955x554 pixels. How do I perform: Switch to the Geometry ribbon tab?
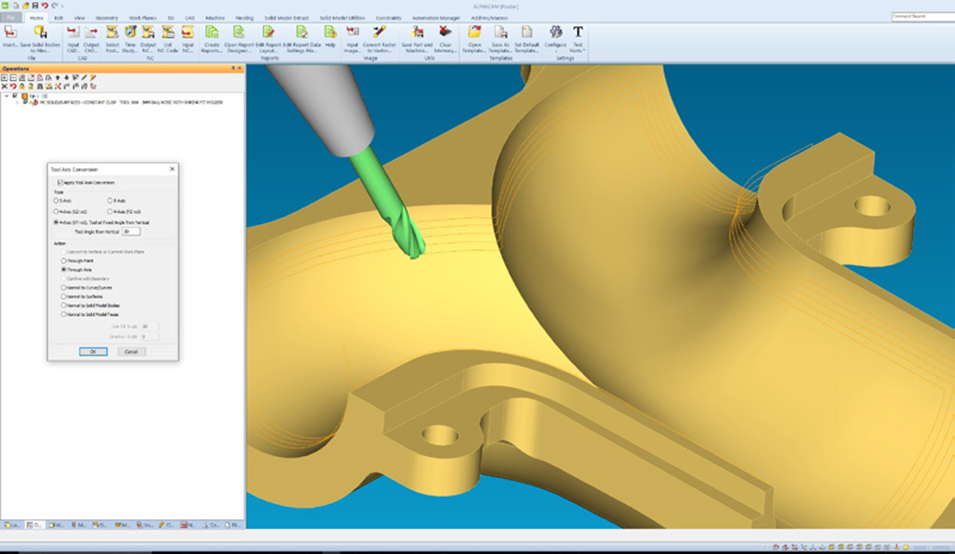tap(107, 18)
